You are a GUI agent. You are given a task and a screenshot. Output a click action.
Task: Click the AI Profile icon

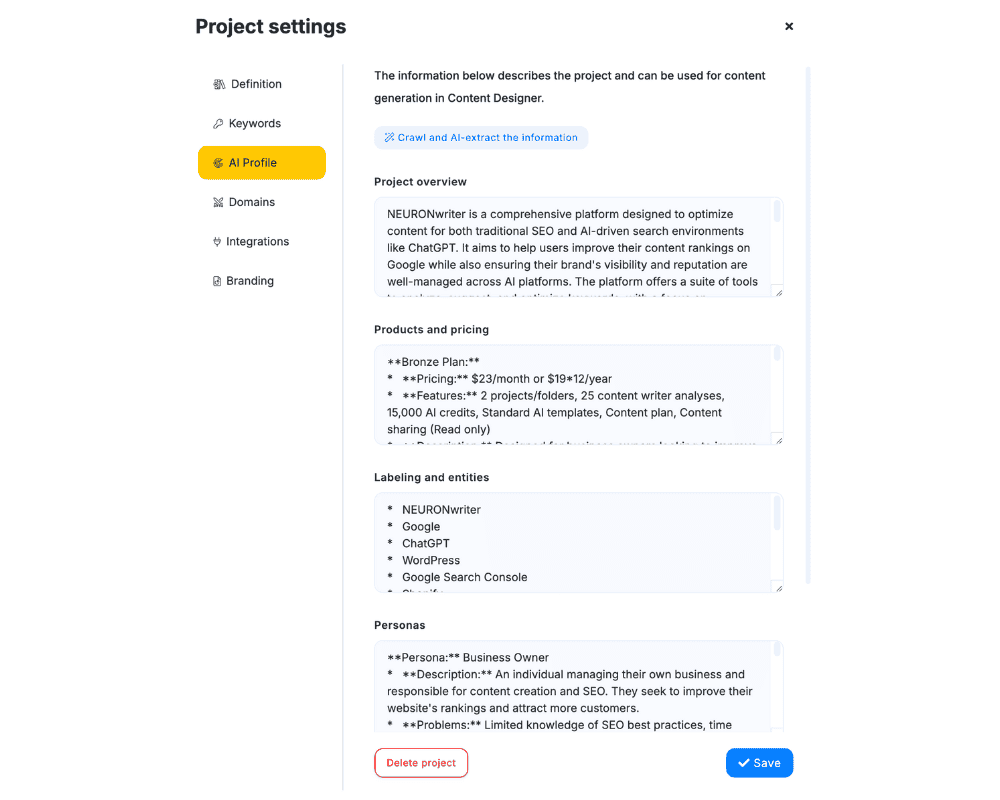coord(218,163)
